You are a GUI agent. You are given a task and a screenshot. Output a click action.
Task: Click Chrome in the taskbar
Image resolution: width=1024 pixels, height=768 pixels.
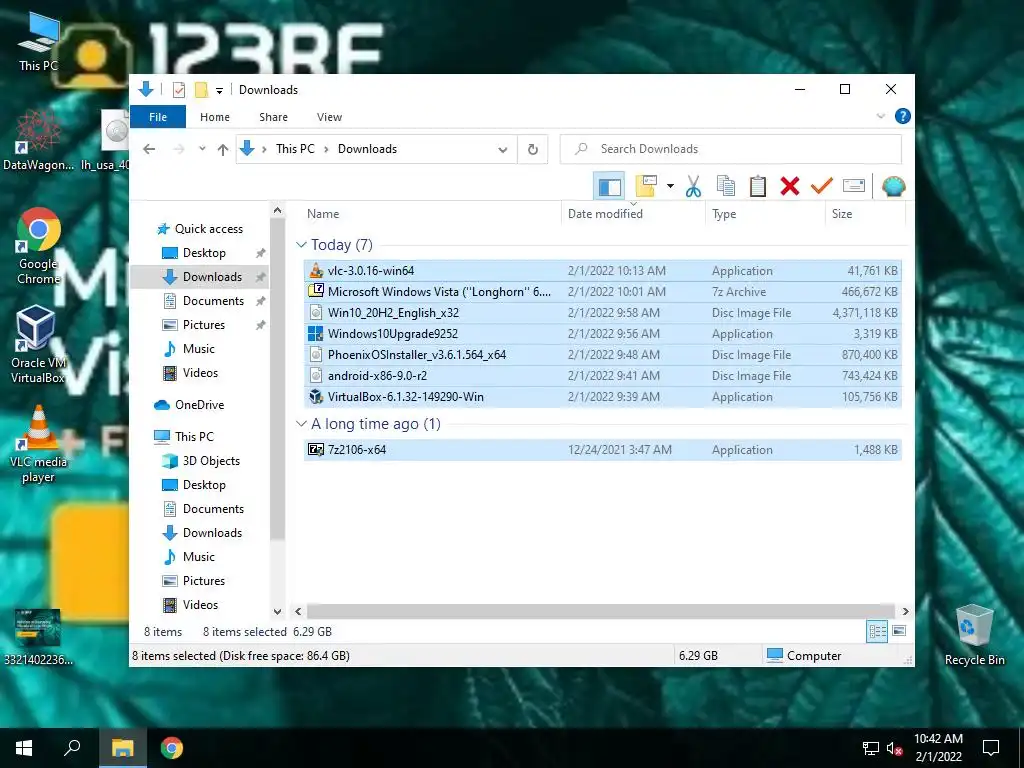point(172,748)
